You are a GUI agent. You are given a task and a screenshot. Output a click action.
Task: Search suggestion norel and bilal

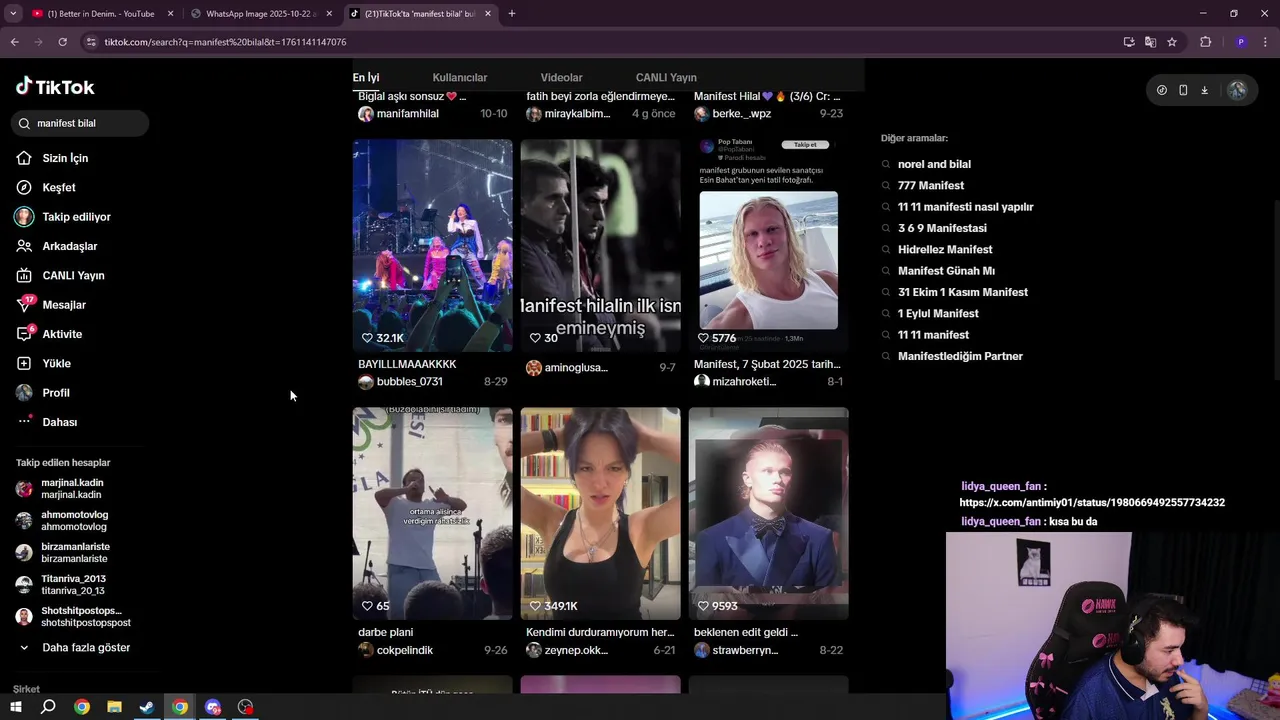[934, 164]
